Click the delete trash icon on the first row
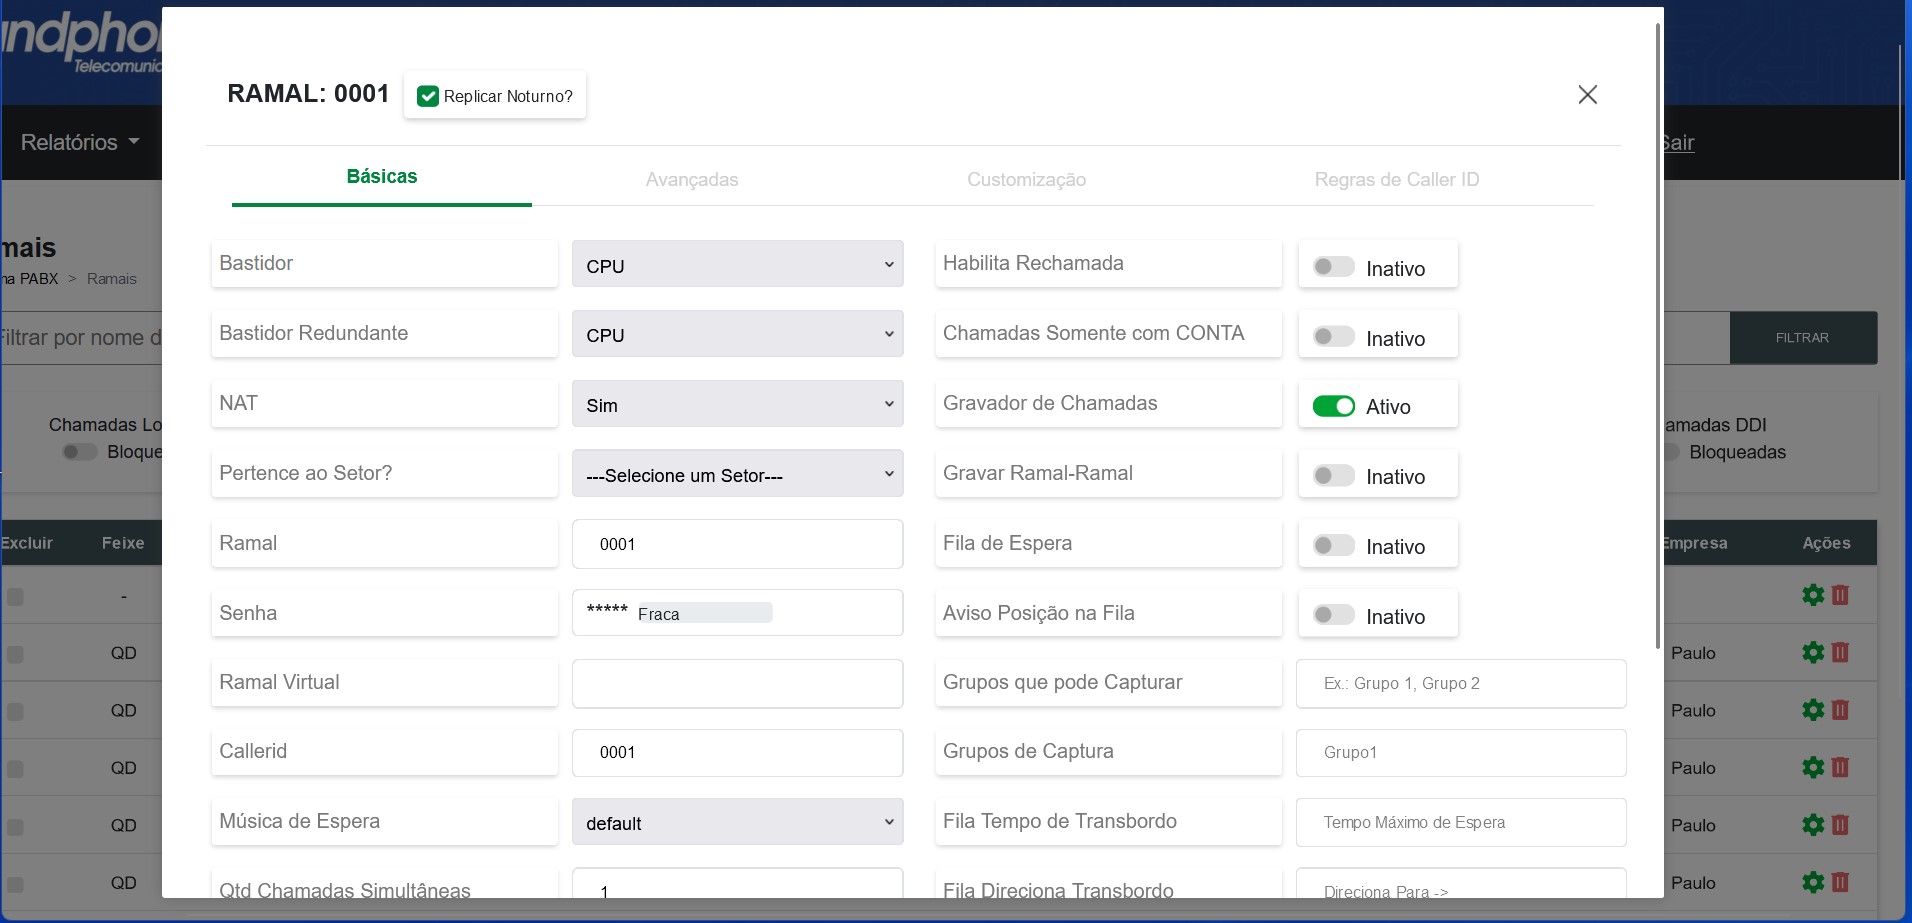1912x923 pixels. click(x=1840, y=595)
